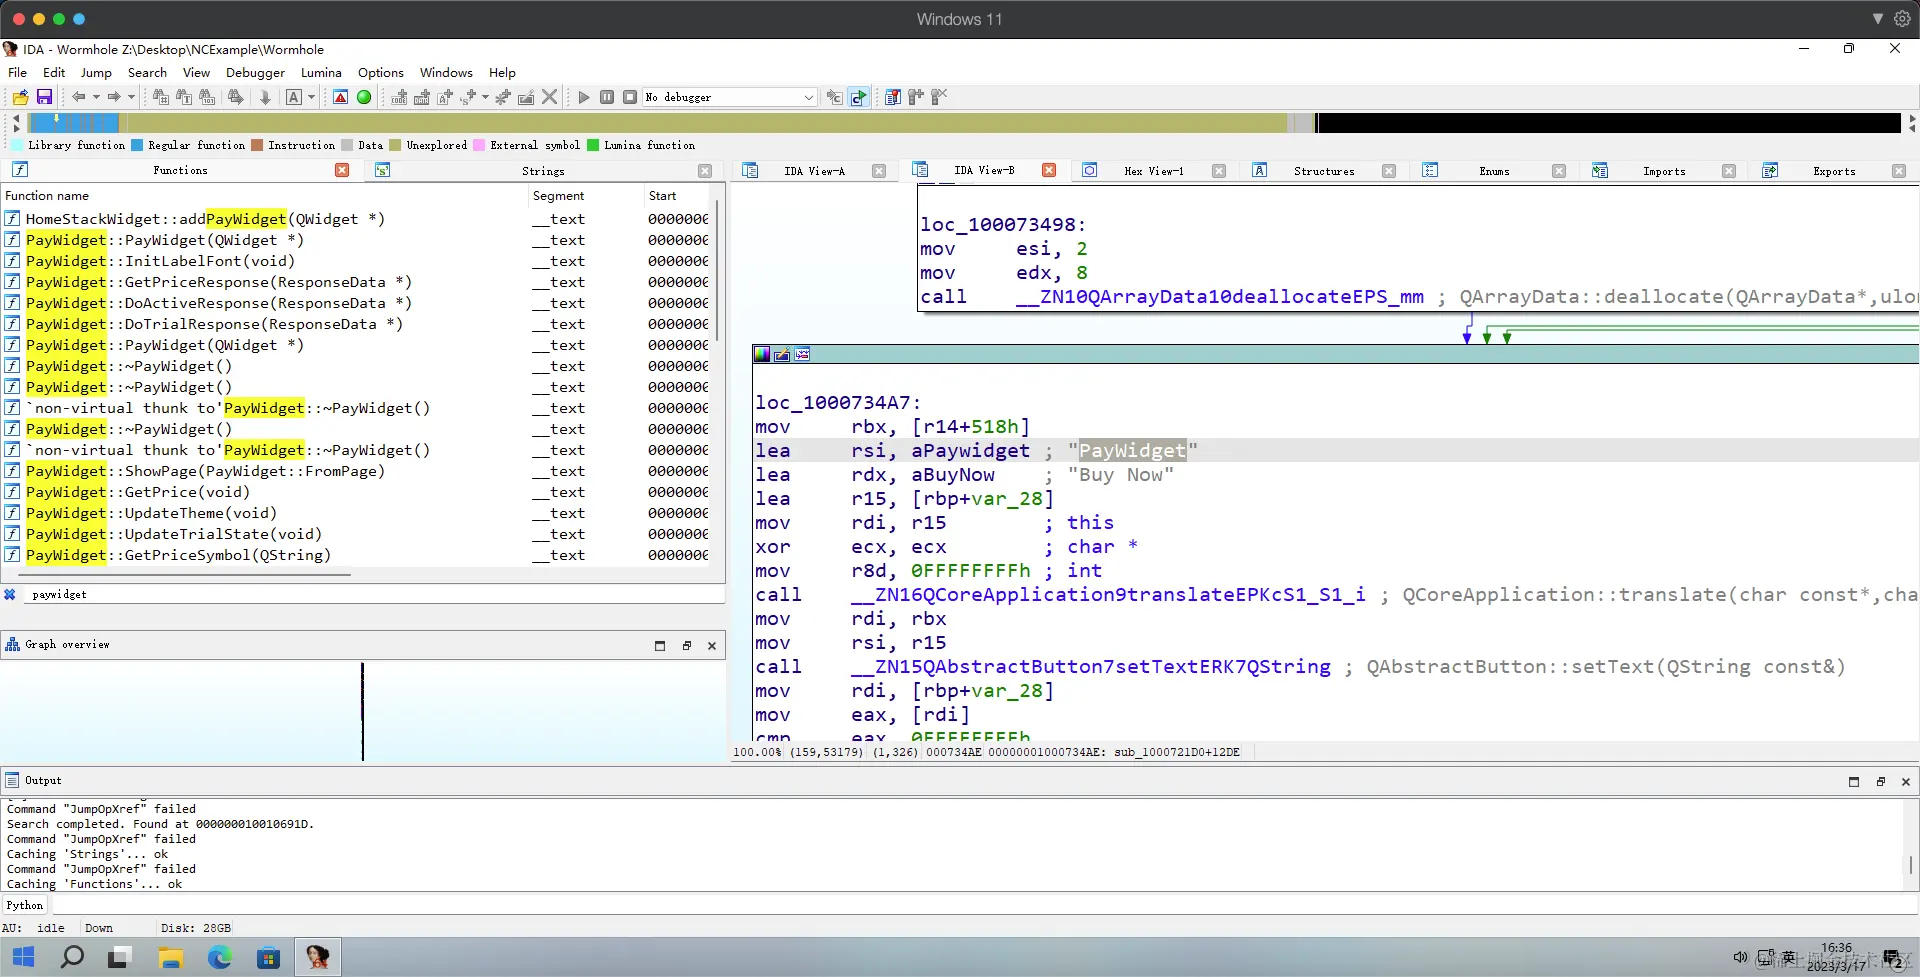Open the Search menu
1920x977 pixels.
(147, 72)
